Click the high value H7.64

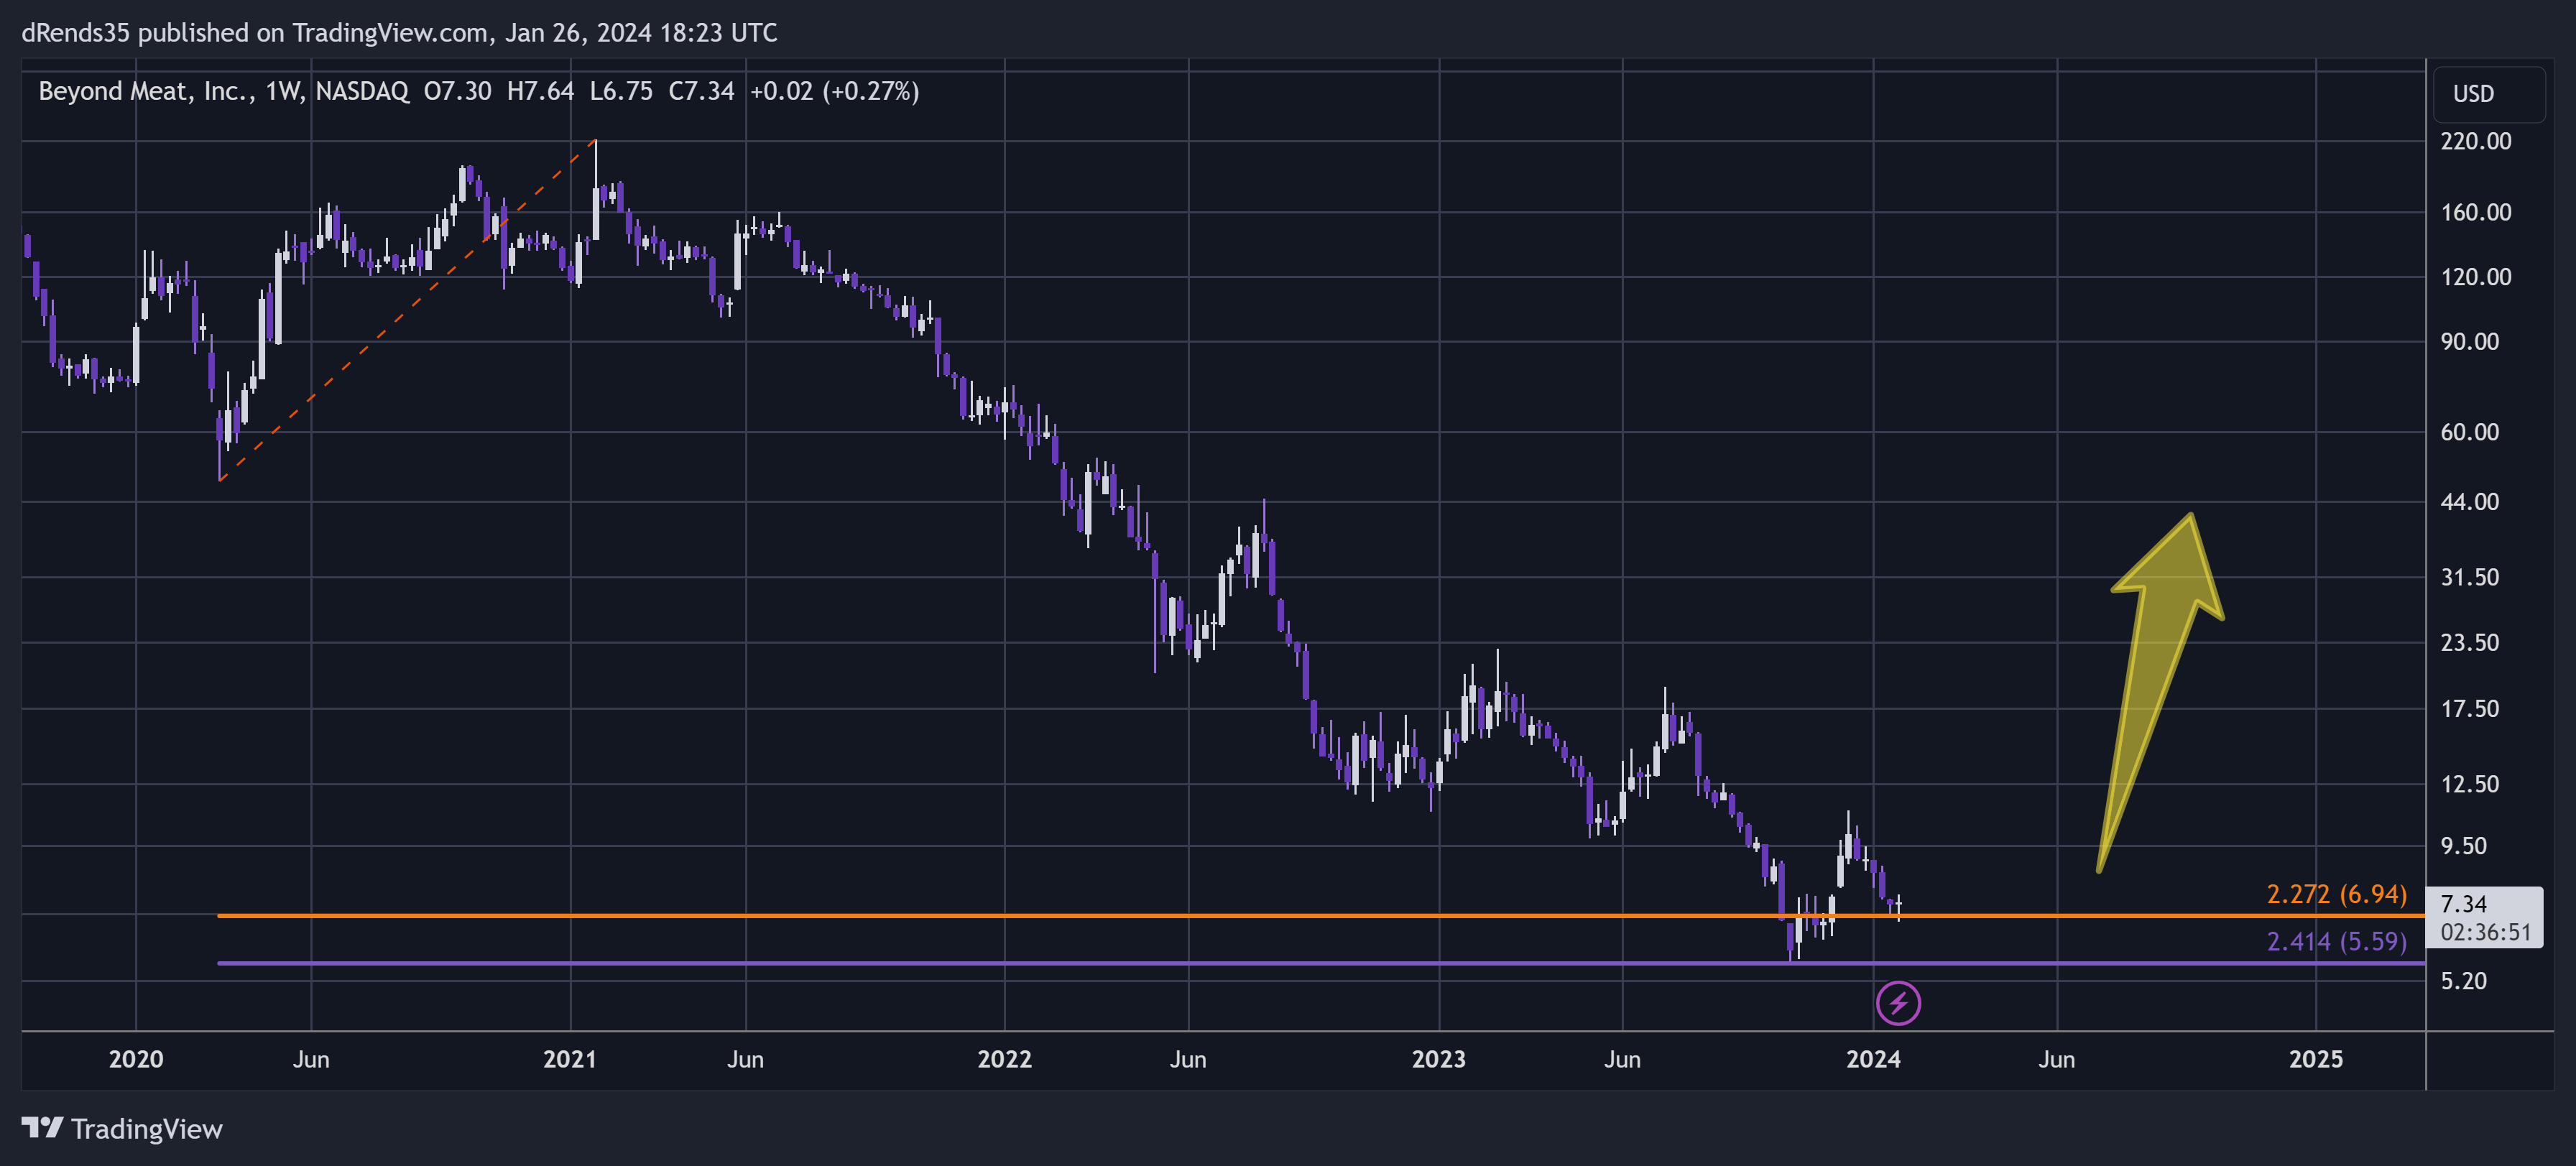(540, 91)
